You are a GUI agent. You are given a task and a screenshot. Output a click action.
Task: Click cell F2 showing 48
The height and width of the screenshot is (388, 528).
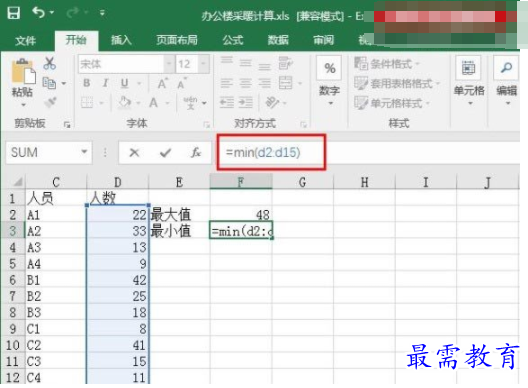pyautogui.click(x=241, y=214)
